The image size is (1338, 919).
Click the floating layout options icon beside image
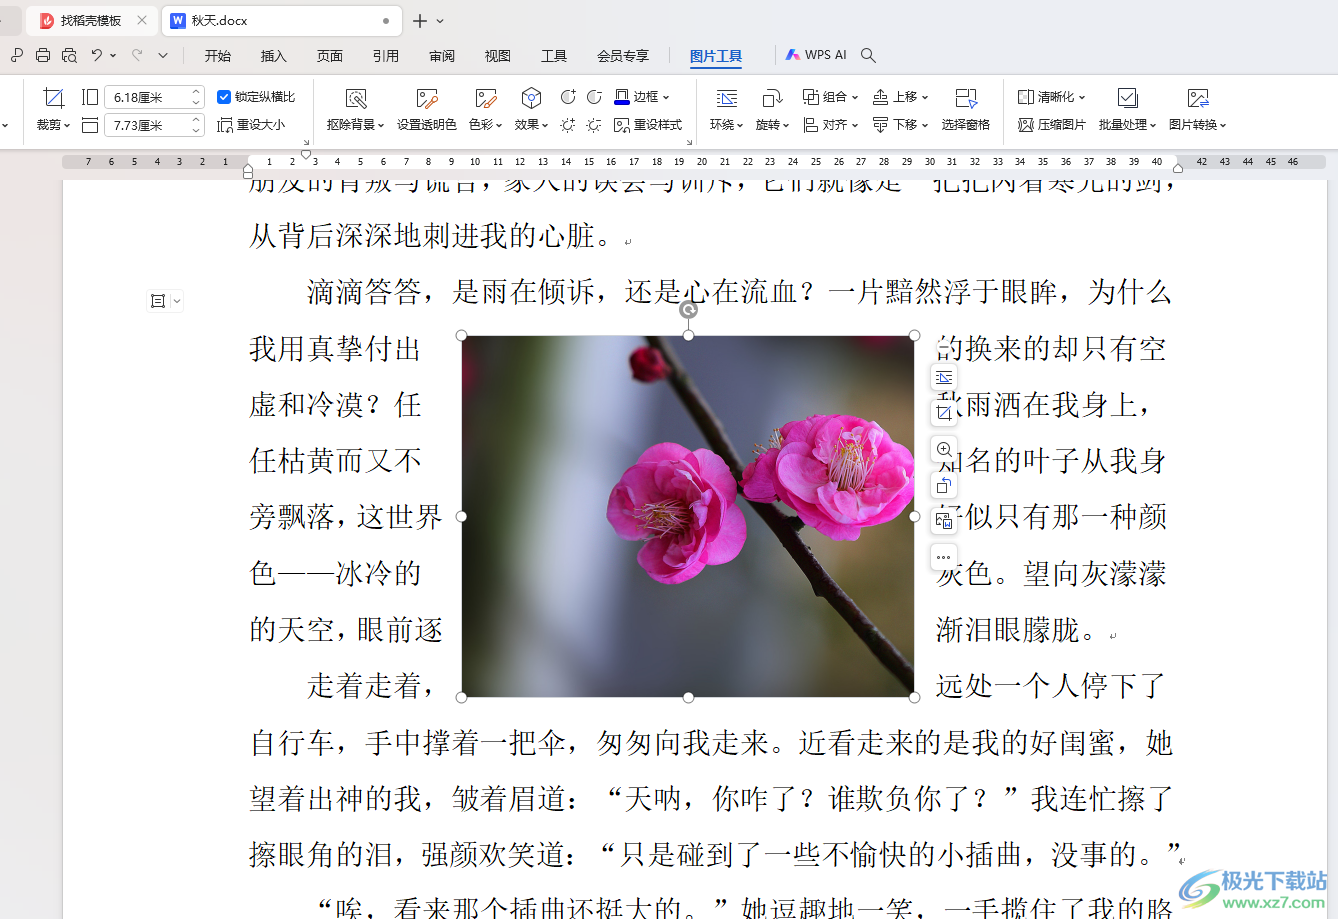pyautogui.click(x=944, y=377)
